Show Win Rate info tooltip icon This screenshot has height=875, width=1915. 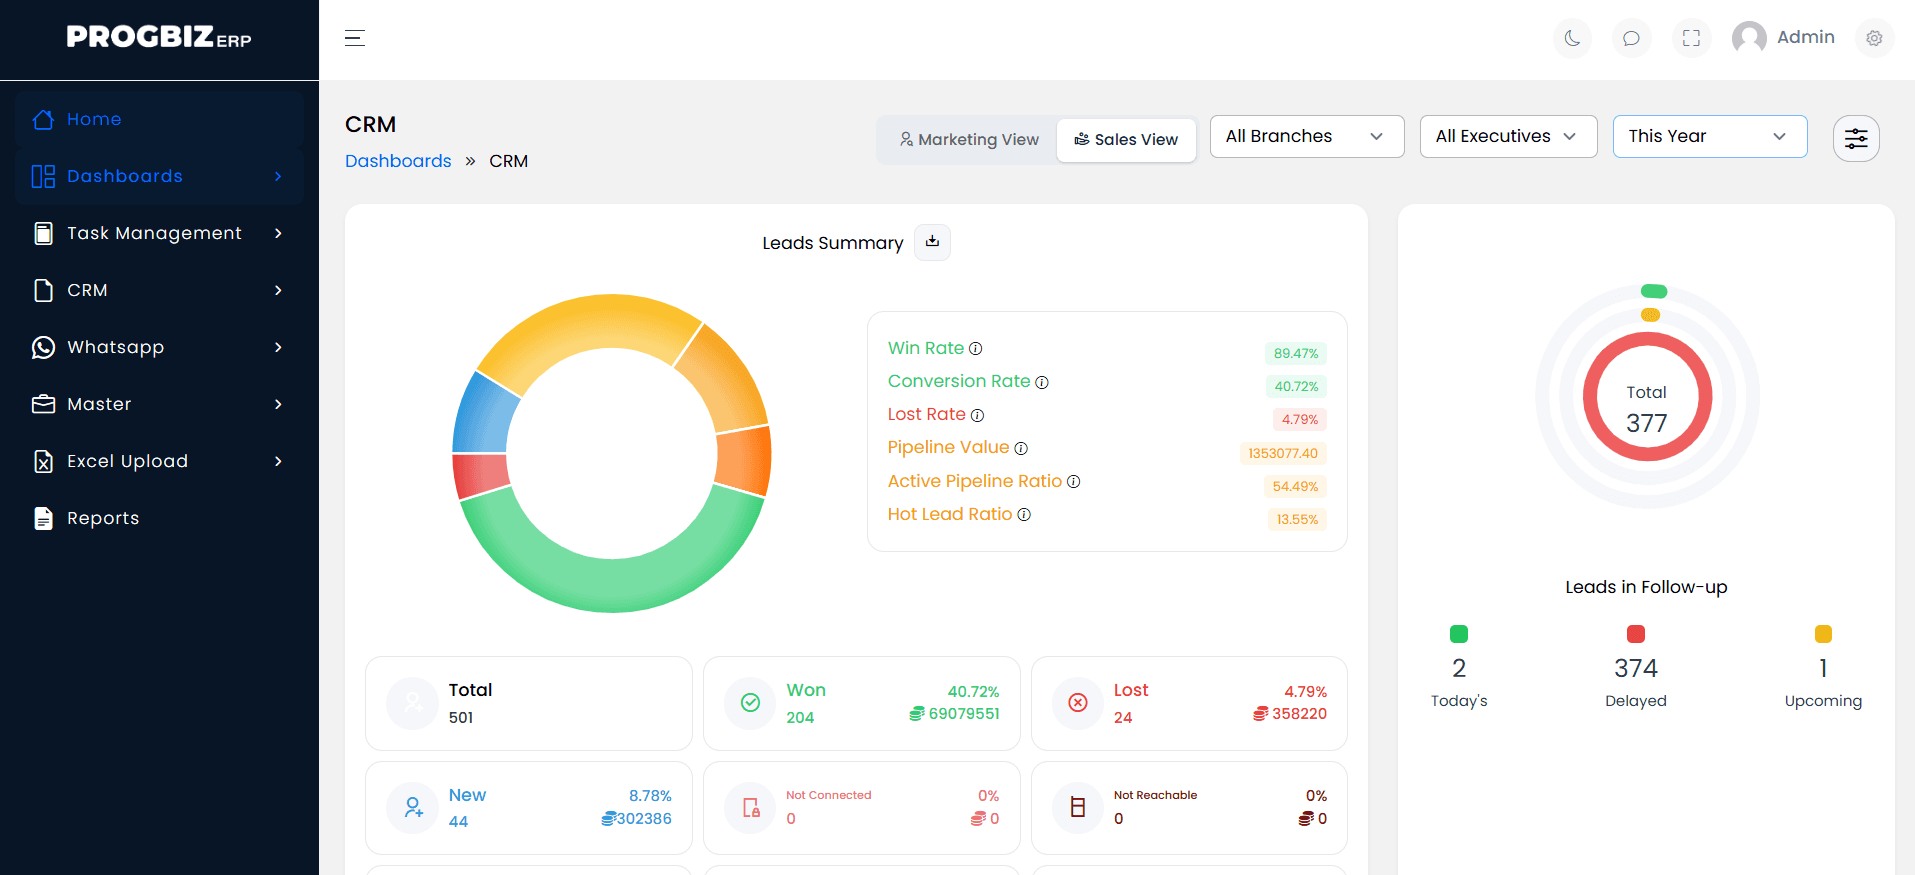pyautogui.click(x=976, y=349)
